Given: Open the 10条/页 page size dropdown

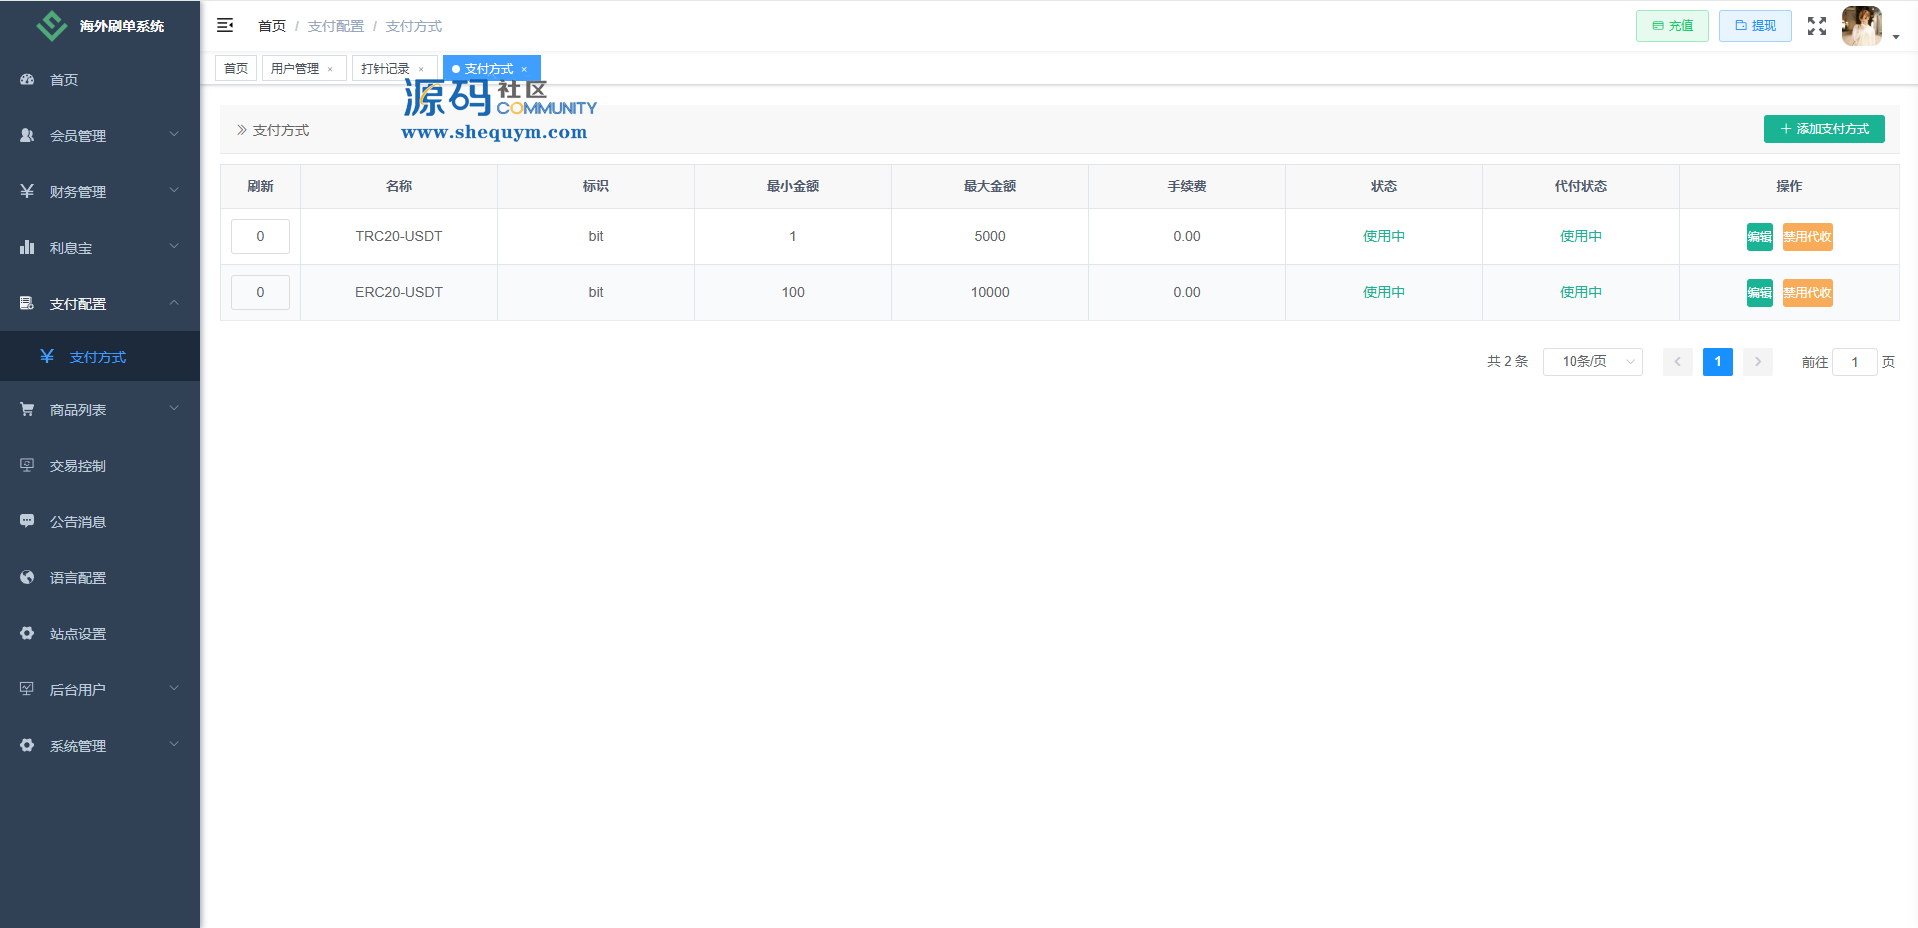Looking at the screenshot, I should click(1592, 361).
